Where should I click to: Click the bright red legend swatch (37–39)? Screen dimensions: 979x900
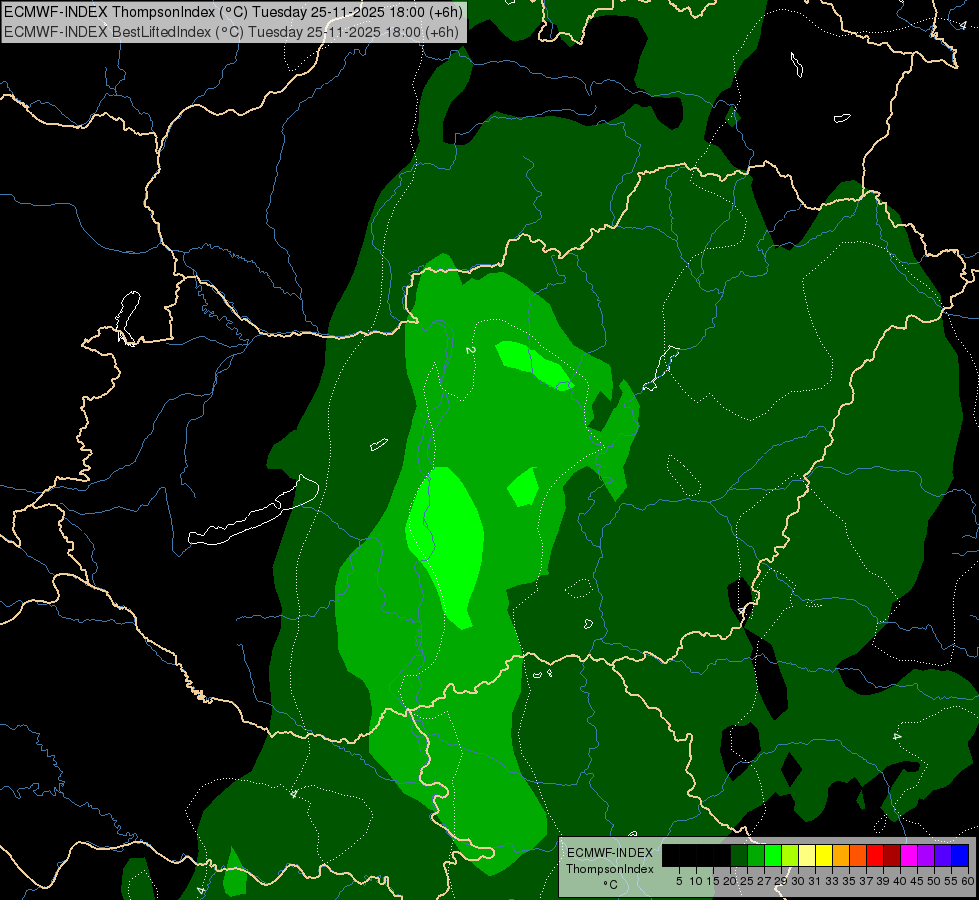(x=875, y=855)
